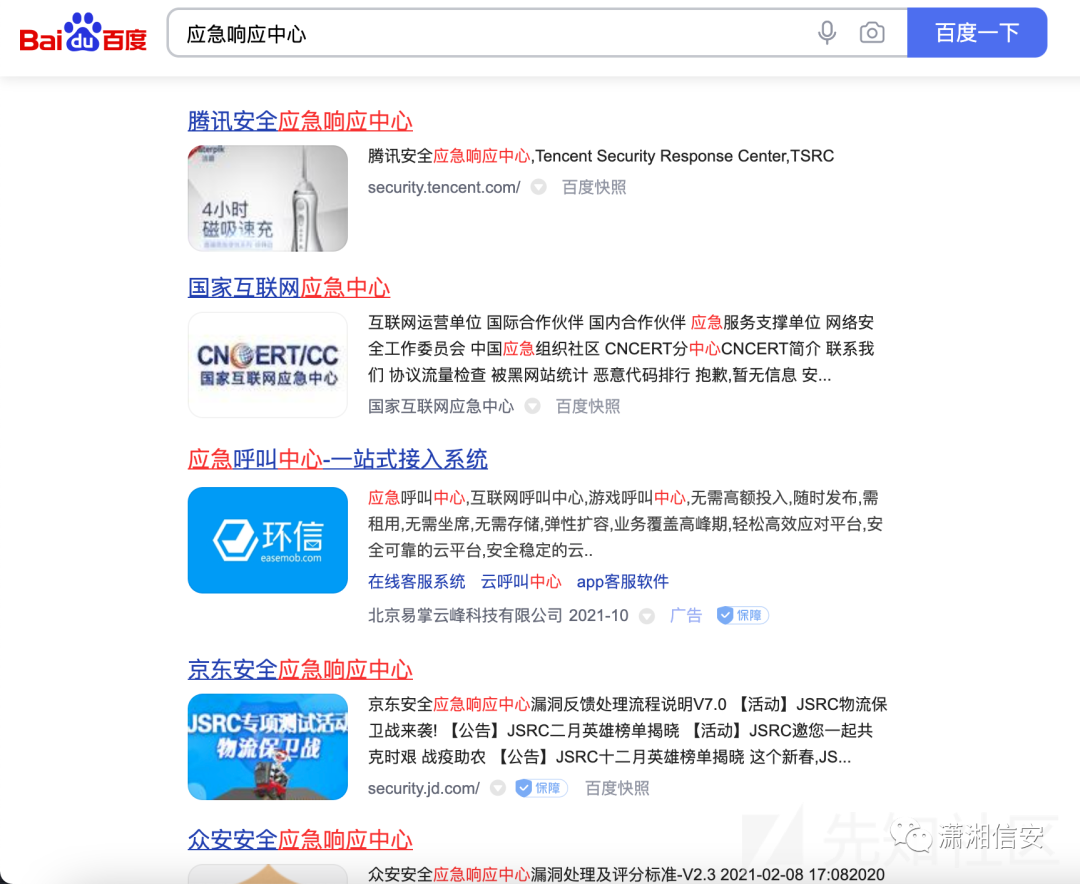Open image search camera icon
Screen dimensions: 1080x884
pyautogui.click(x=871, y=32)
